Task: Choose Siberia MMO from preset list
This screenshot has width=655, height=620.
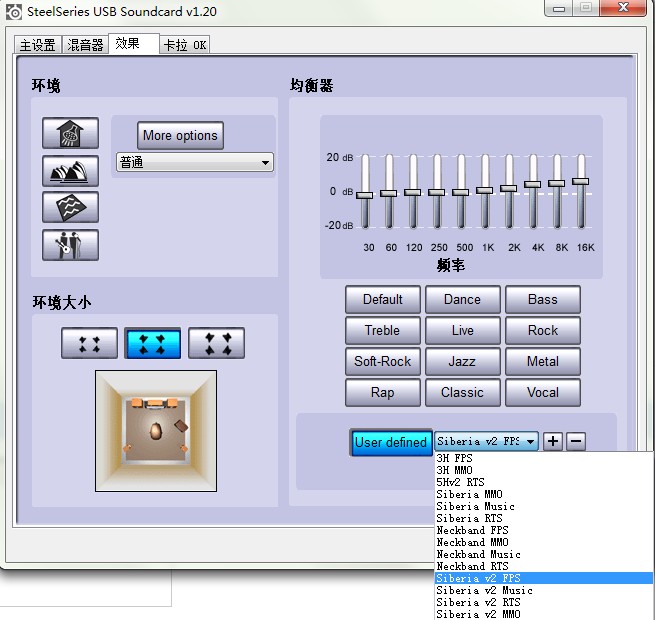Action: point(544,494)
